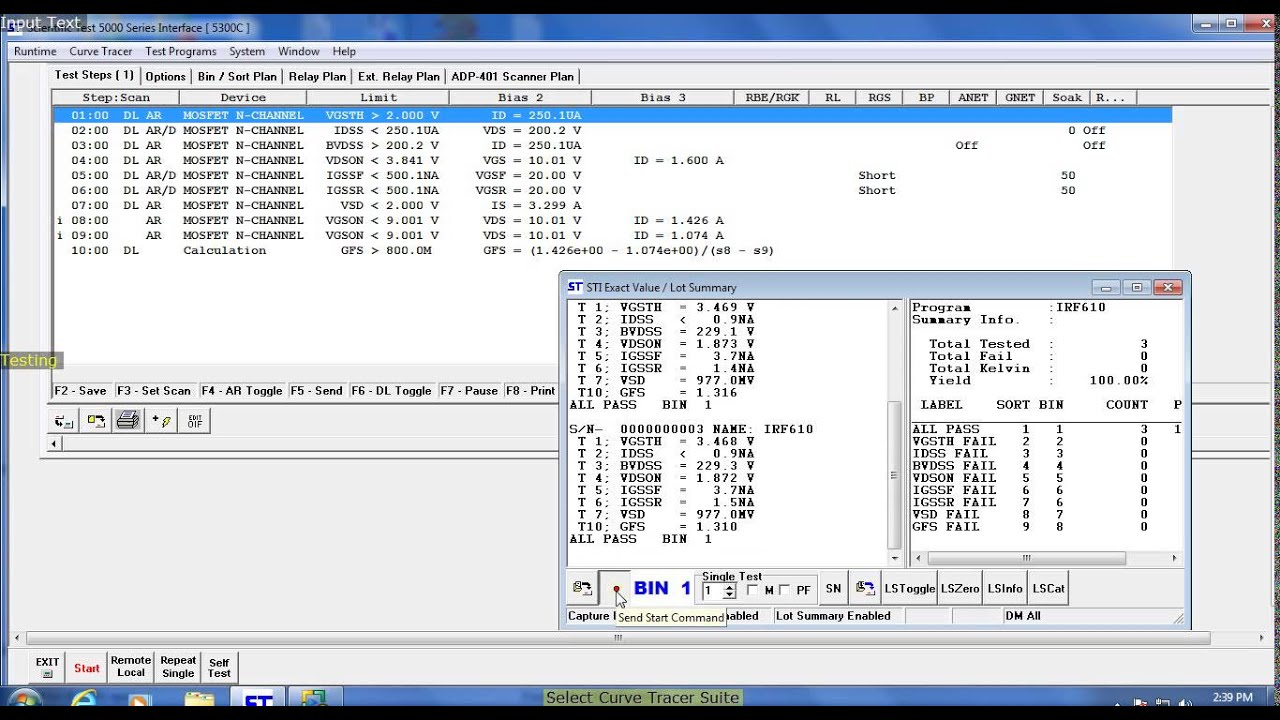The height and width of the screenshot is (720, 1280).
Task: Click the SN button in Lot Summary
Action: 833,589
